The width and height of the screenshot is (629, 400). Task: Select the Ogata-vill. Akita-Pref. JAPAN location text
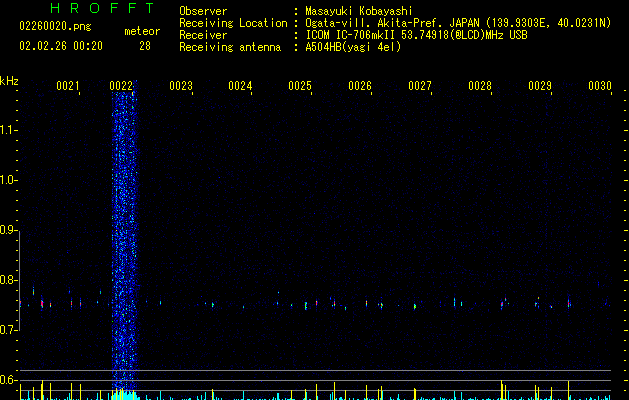click(x=458, y=23)
